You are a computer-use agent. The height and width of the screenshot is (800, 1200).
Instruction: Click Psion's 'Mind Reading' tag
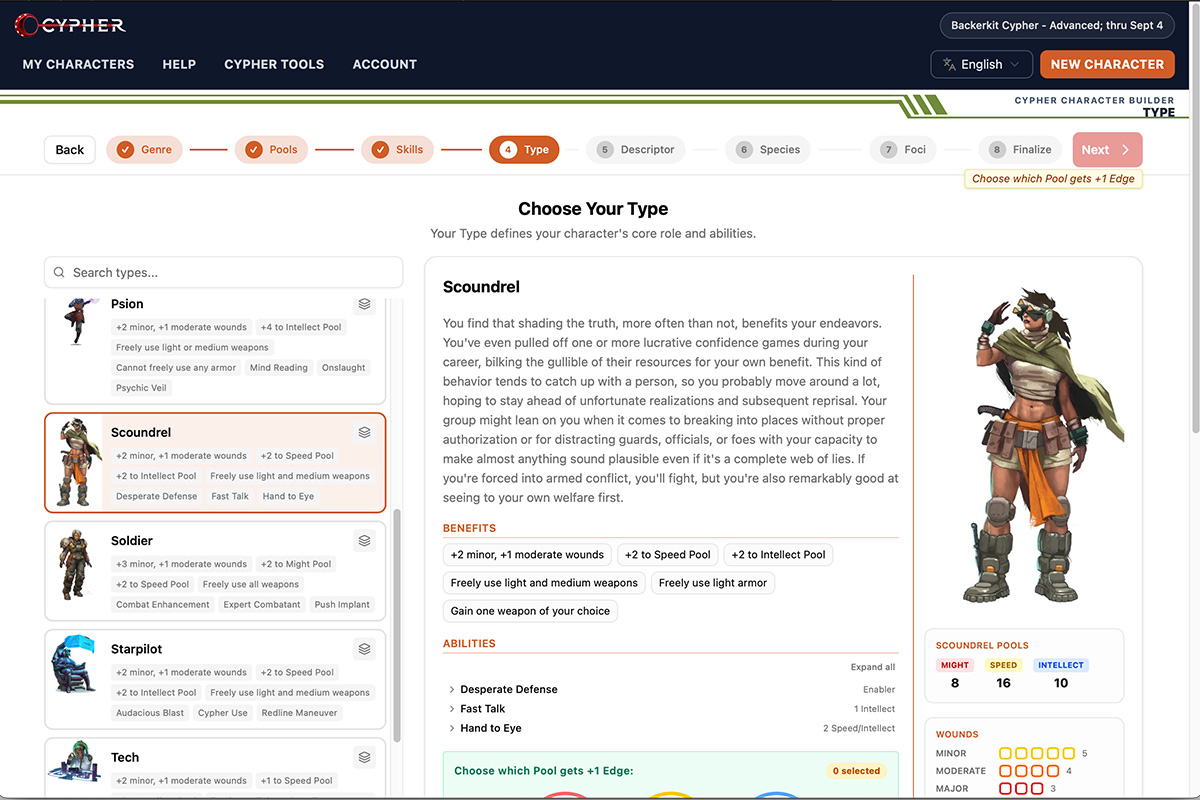(x=279, y=368)
